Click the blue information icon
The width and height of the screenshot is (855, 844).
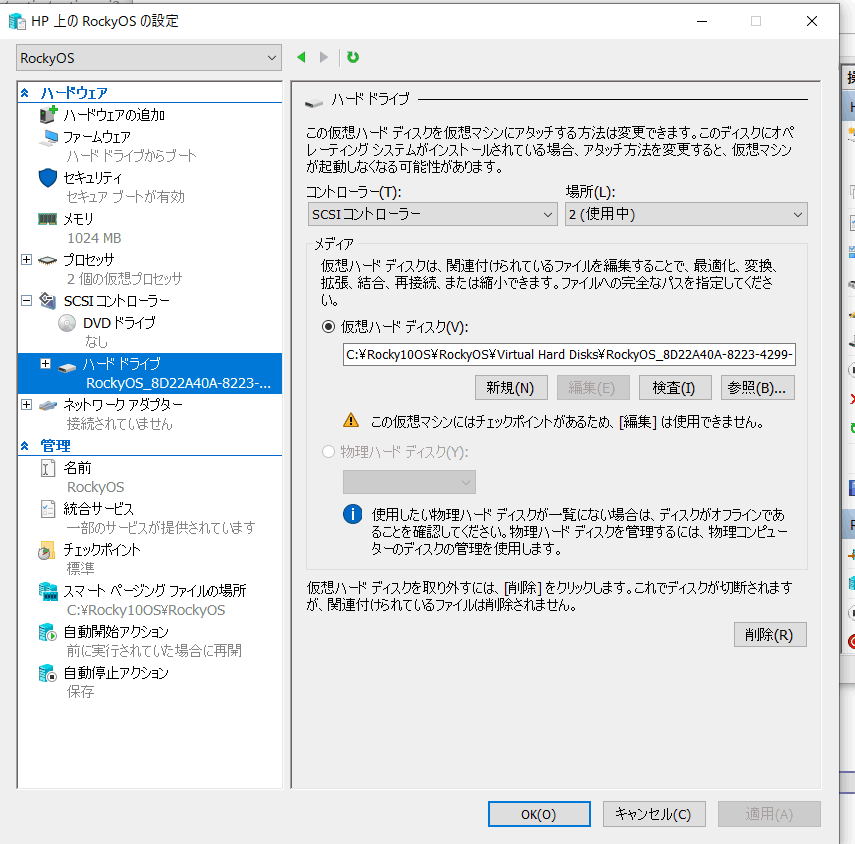[x=352, y=514]
